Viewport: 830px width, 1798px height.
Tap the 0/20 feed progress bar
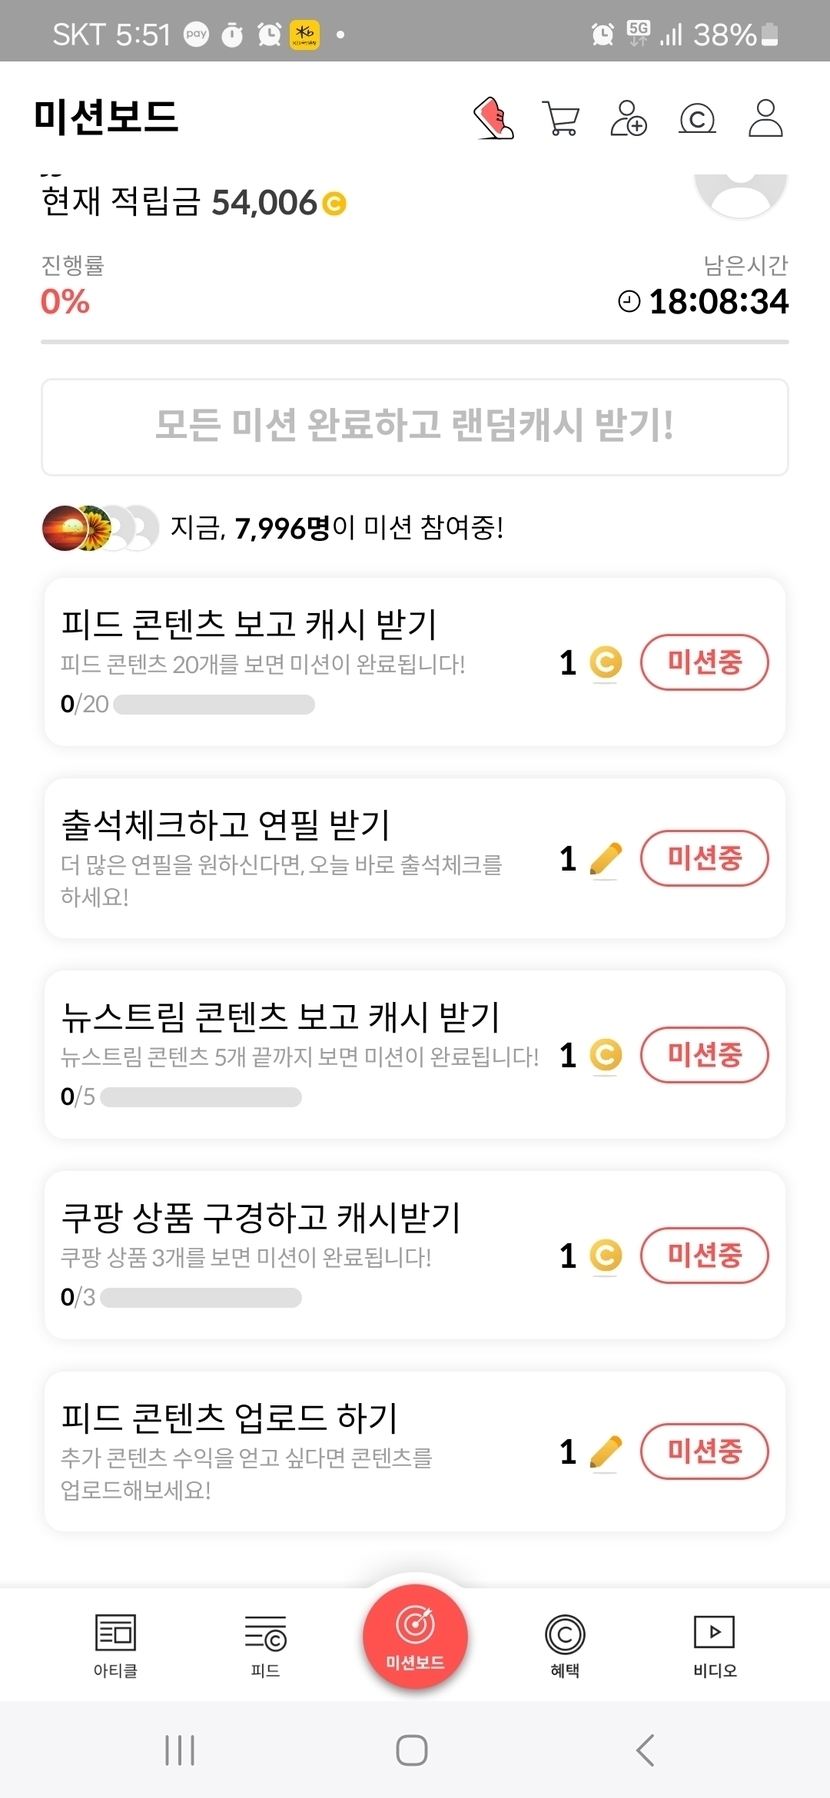pos(214,705)
